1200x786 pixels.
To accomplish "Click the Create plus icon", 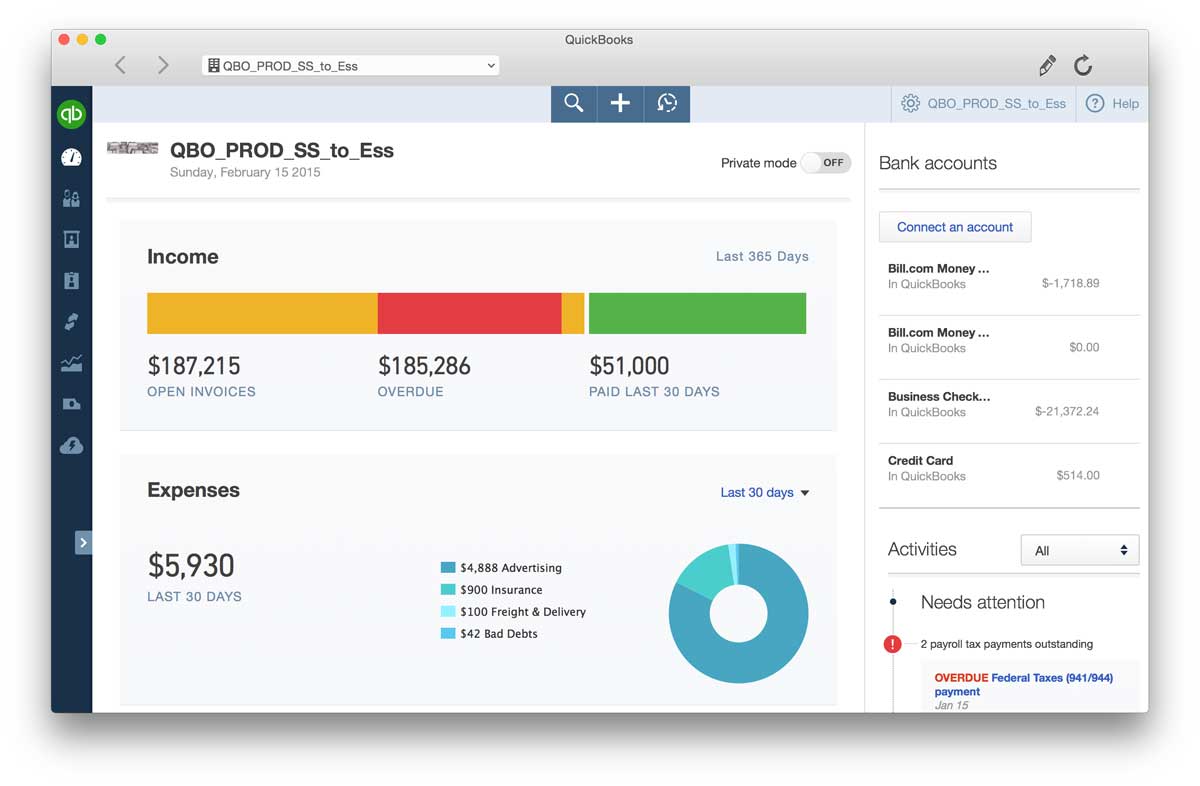I will click(x=620, y=103).
